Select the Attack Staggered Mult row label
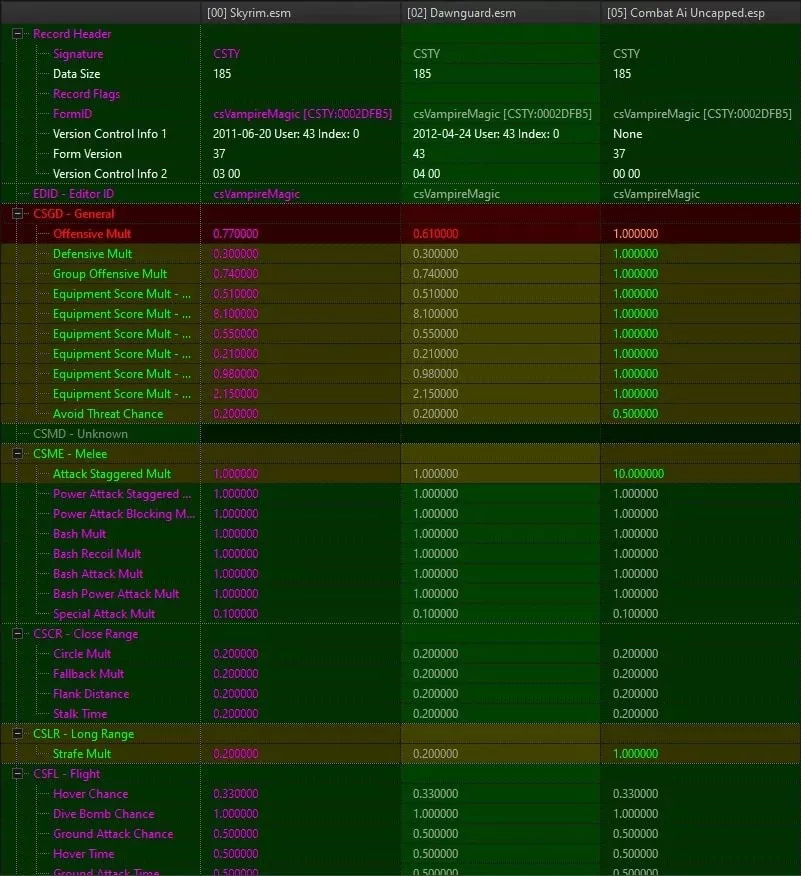801x876 pixels. 112,474
